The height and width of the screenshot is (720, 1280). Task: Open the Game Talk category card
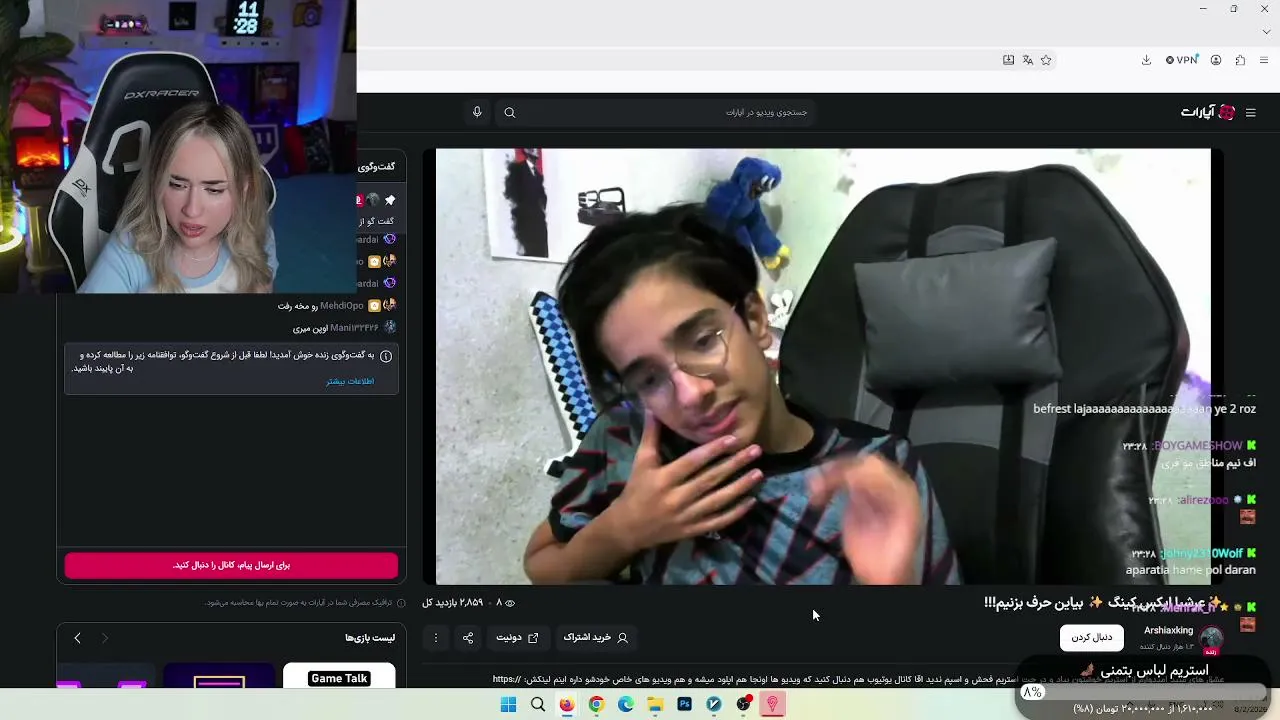[339, 676]
